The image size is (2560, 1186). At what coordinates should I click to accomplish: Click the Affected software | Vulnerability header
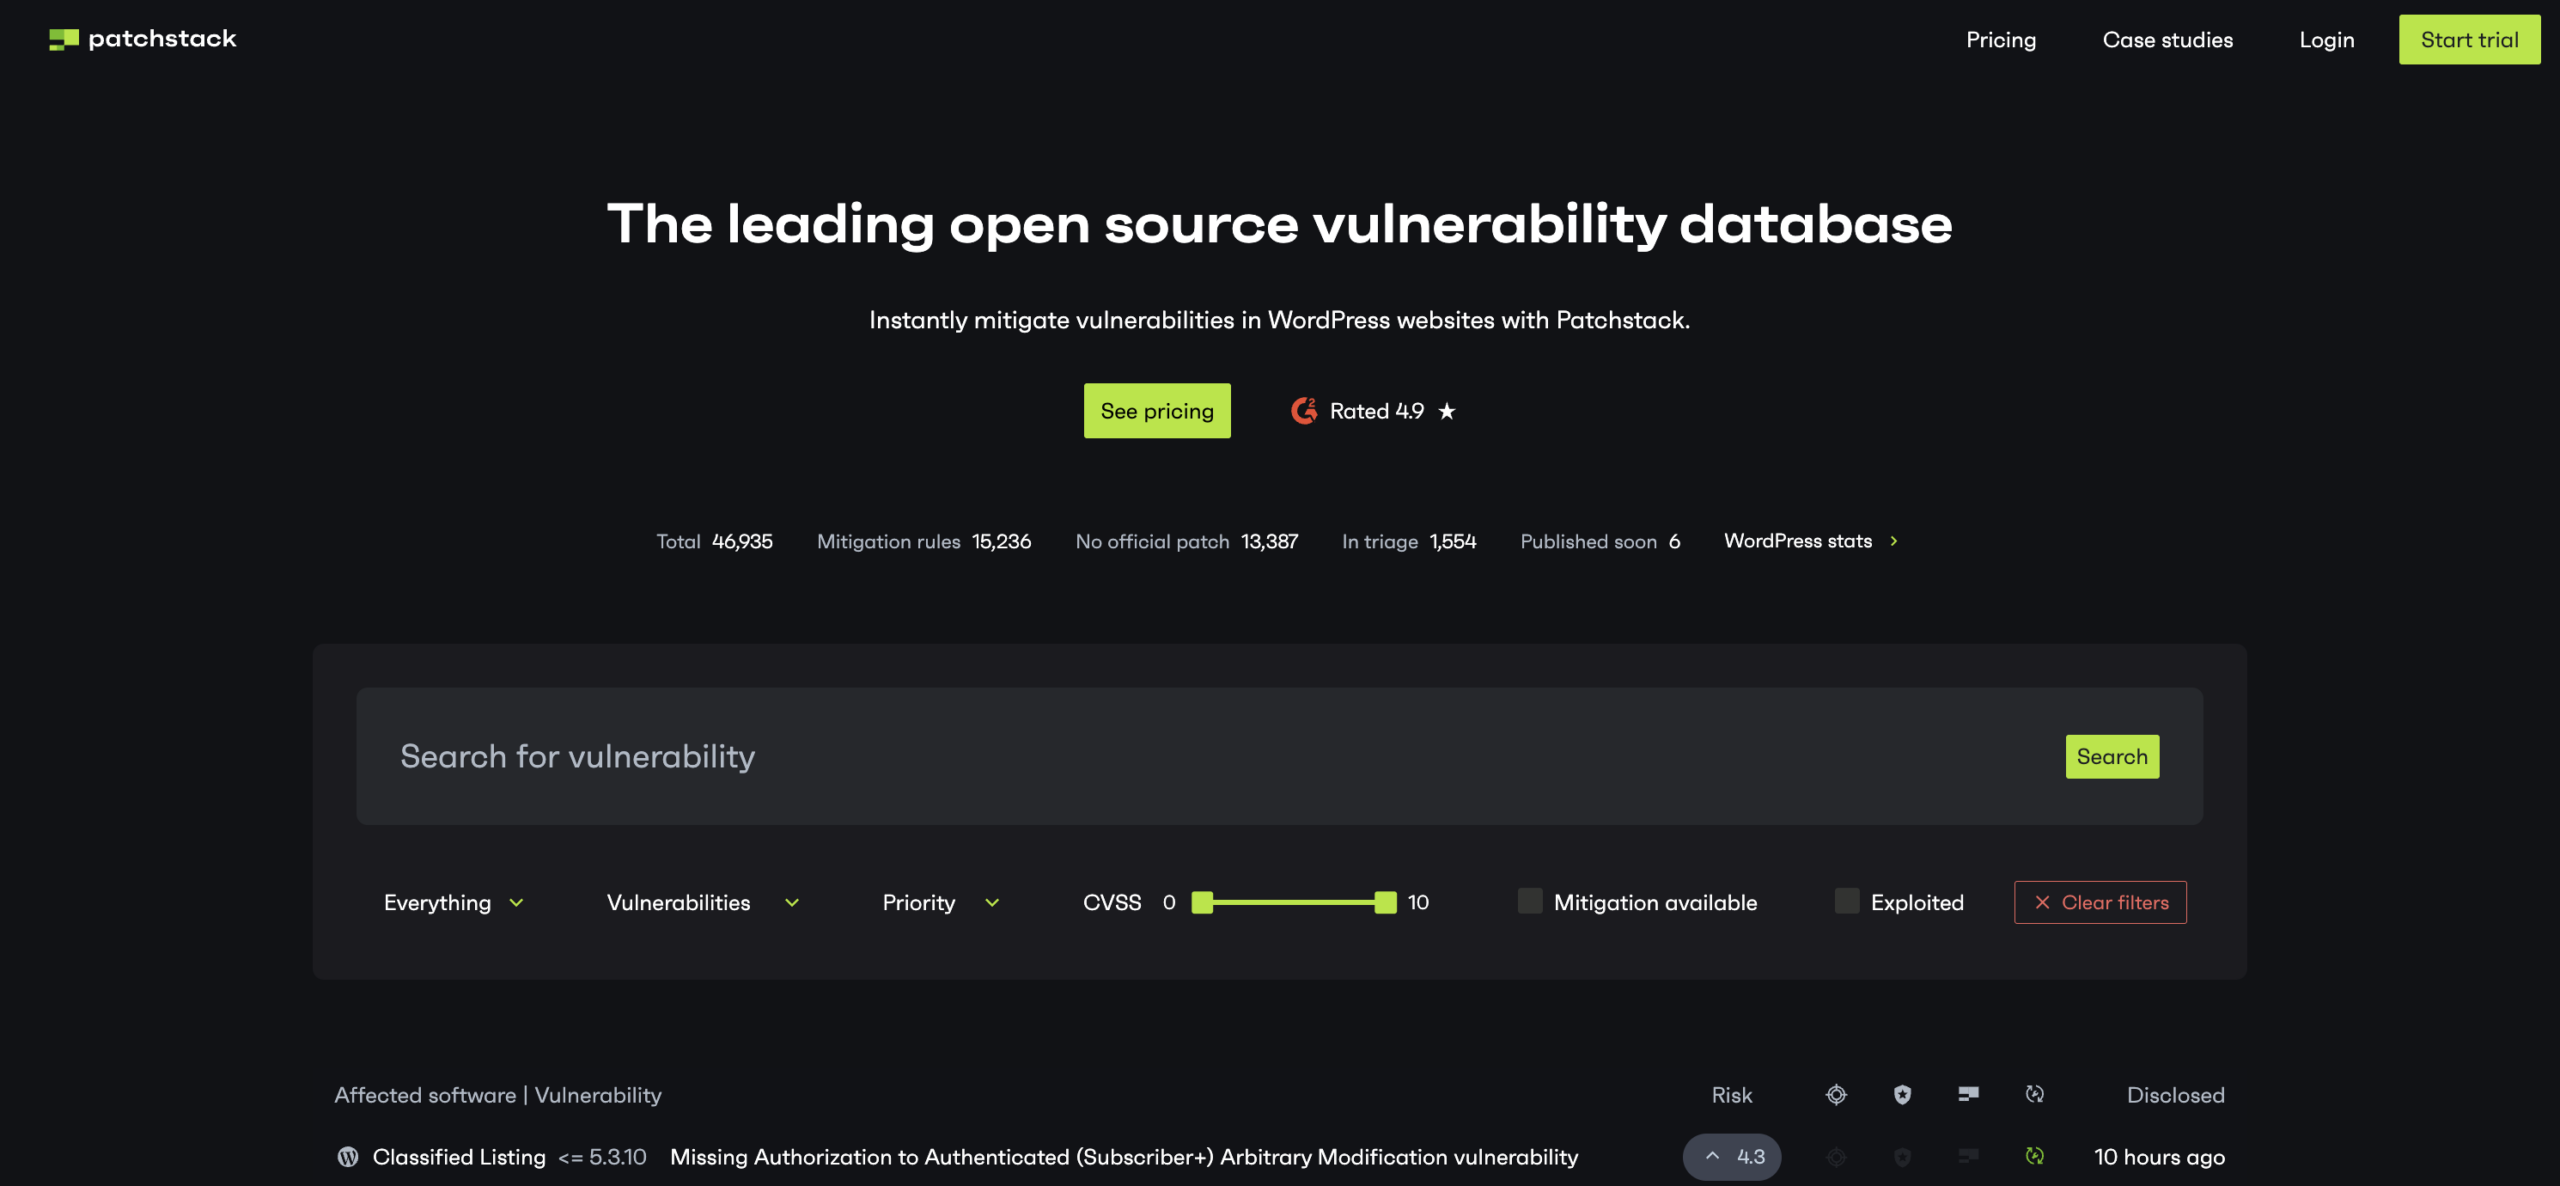point(498,1095)
